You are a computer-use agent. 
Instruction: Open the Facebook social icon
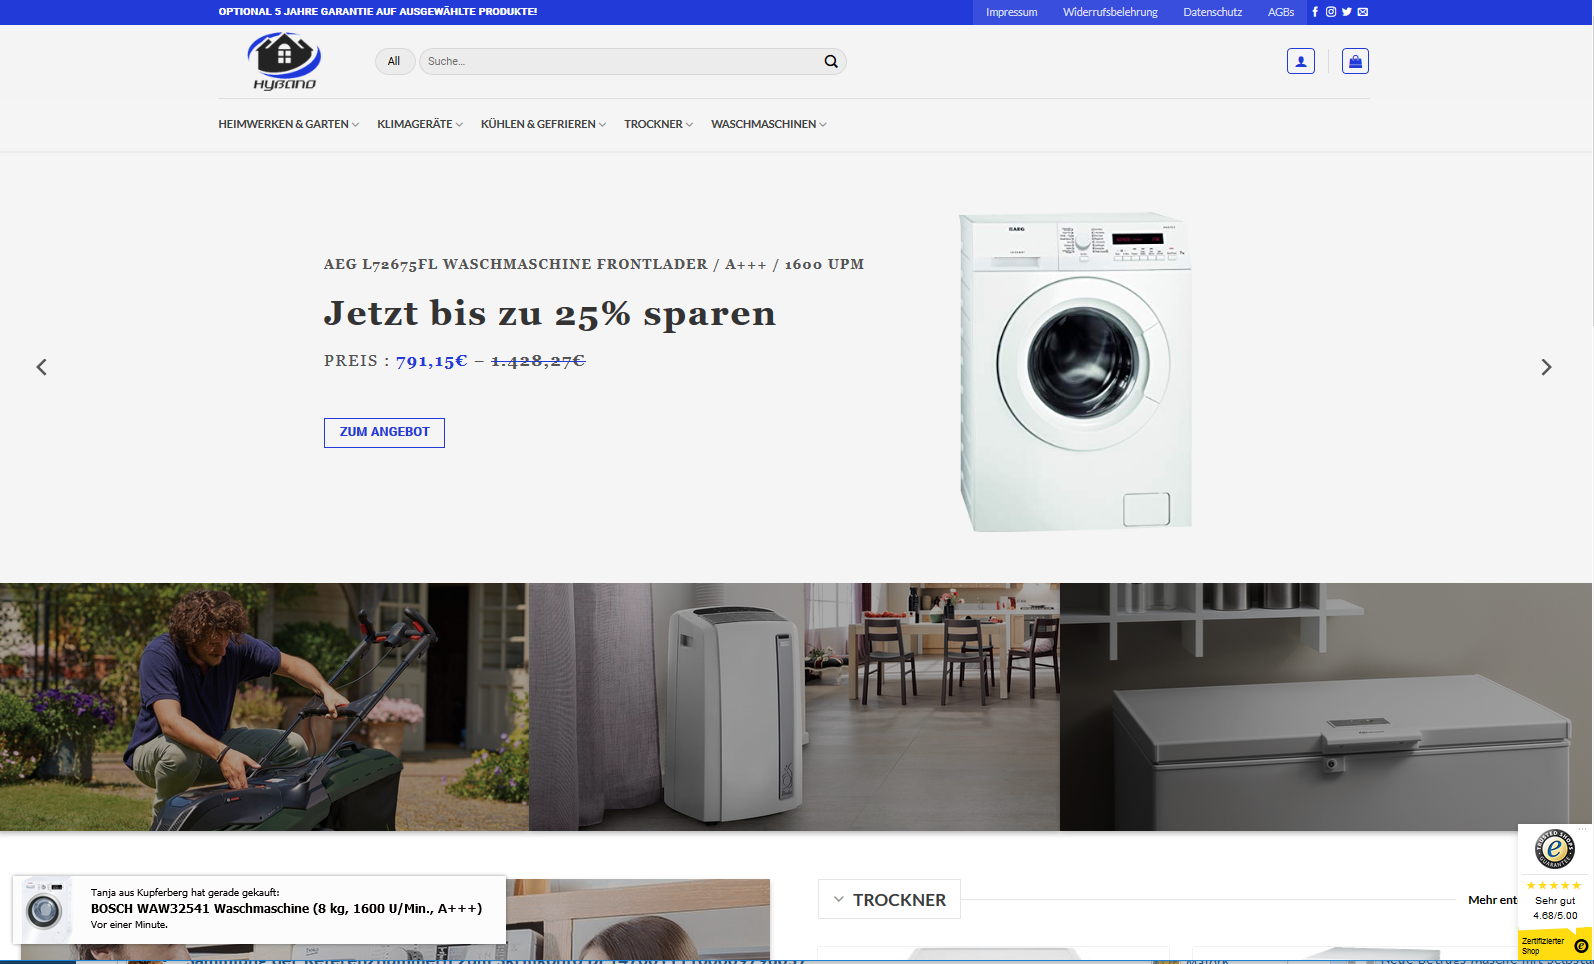pyautogui.click(x=1315, y=12)
